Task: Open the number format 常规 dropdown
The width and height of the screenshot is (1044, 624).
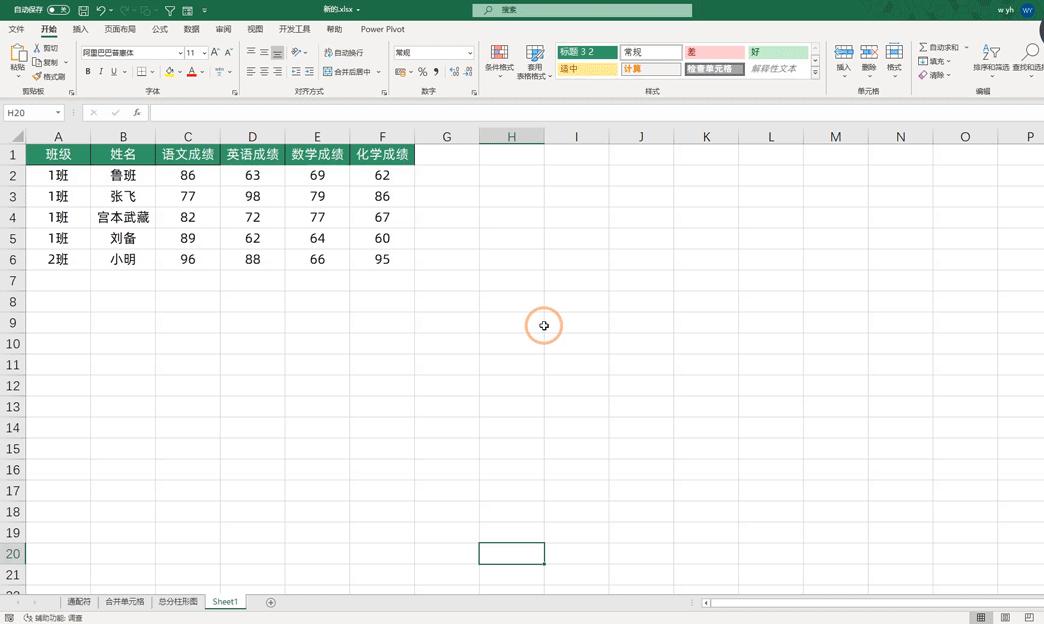Action: click(469, 53)
